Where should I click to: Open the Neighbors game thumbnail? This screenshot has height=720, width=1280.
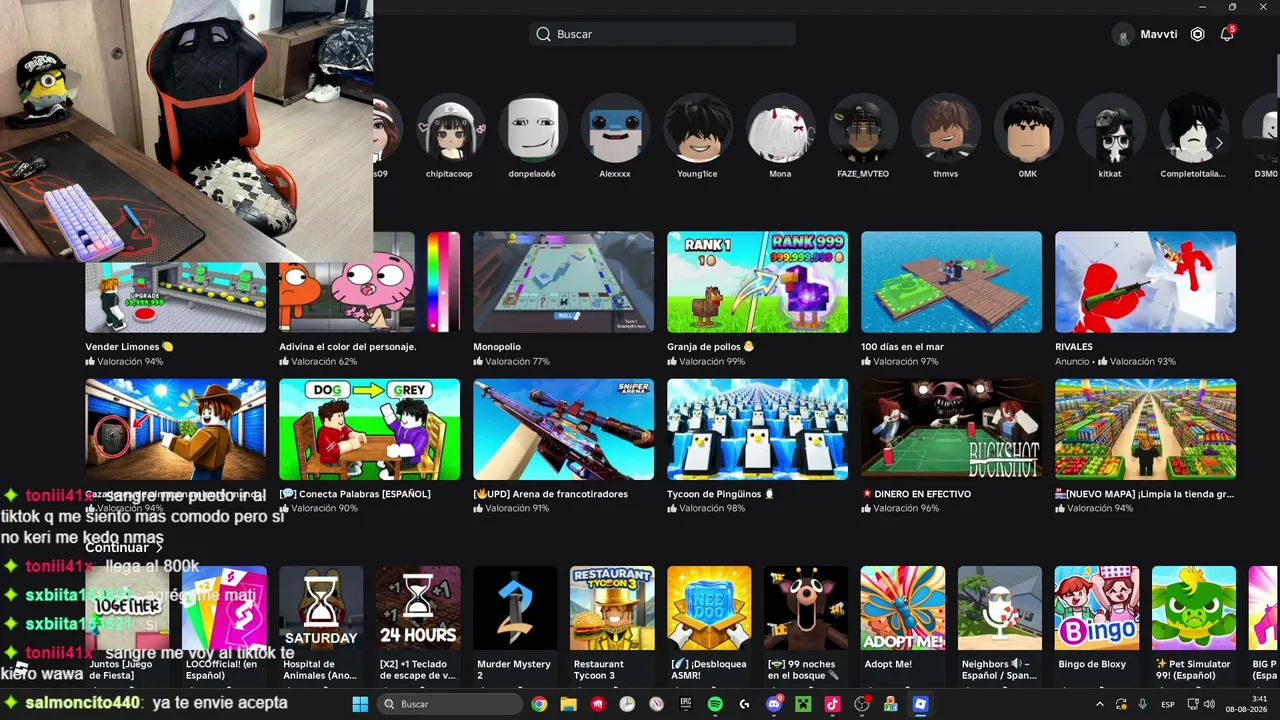click(1000, 608)
